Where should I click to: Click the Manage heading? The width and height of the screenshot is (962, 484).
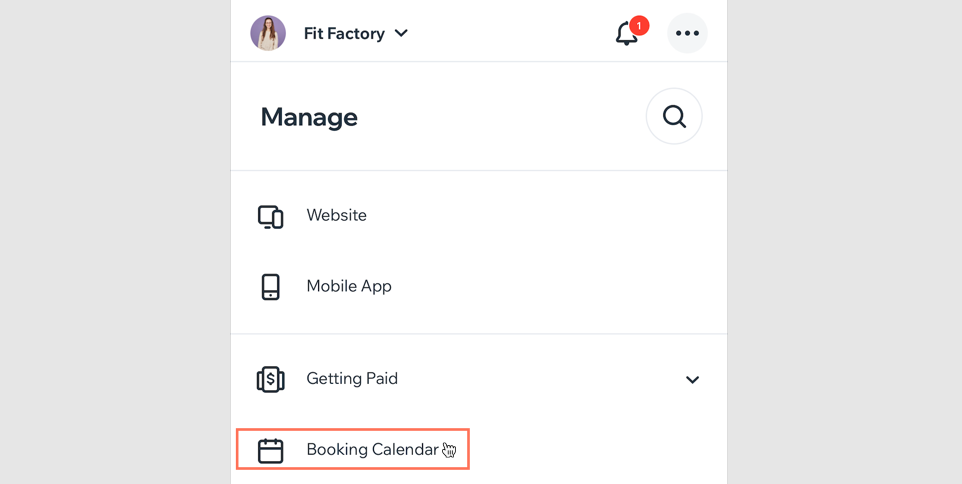click(309, 117)
